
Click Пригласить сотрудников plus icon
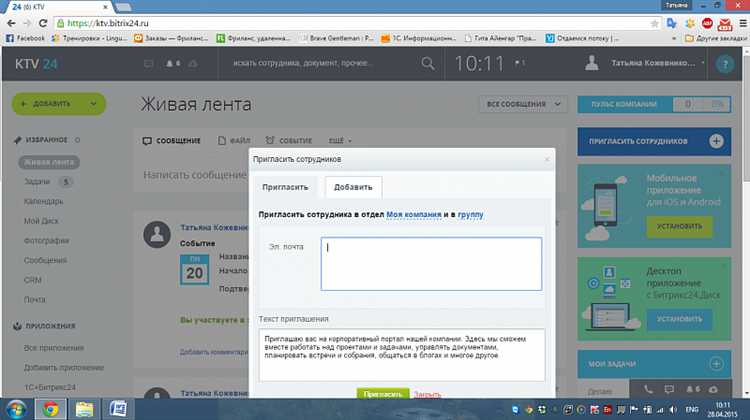pos(716,141)
